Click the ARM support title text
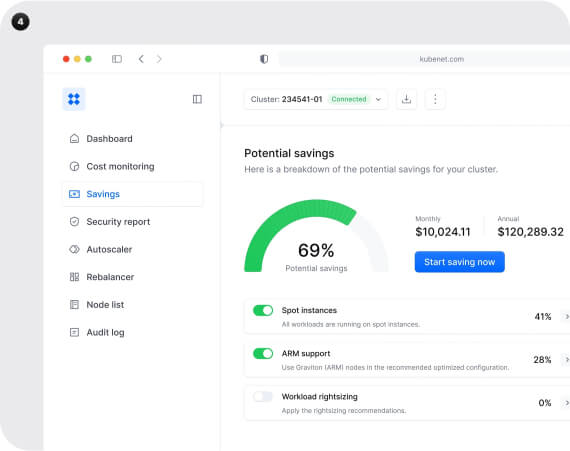570x451 pixels. click(306, 354)
